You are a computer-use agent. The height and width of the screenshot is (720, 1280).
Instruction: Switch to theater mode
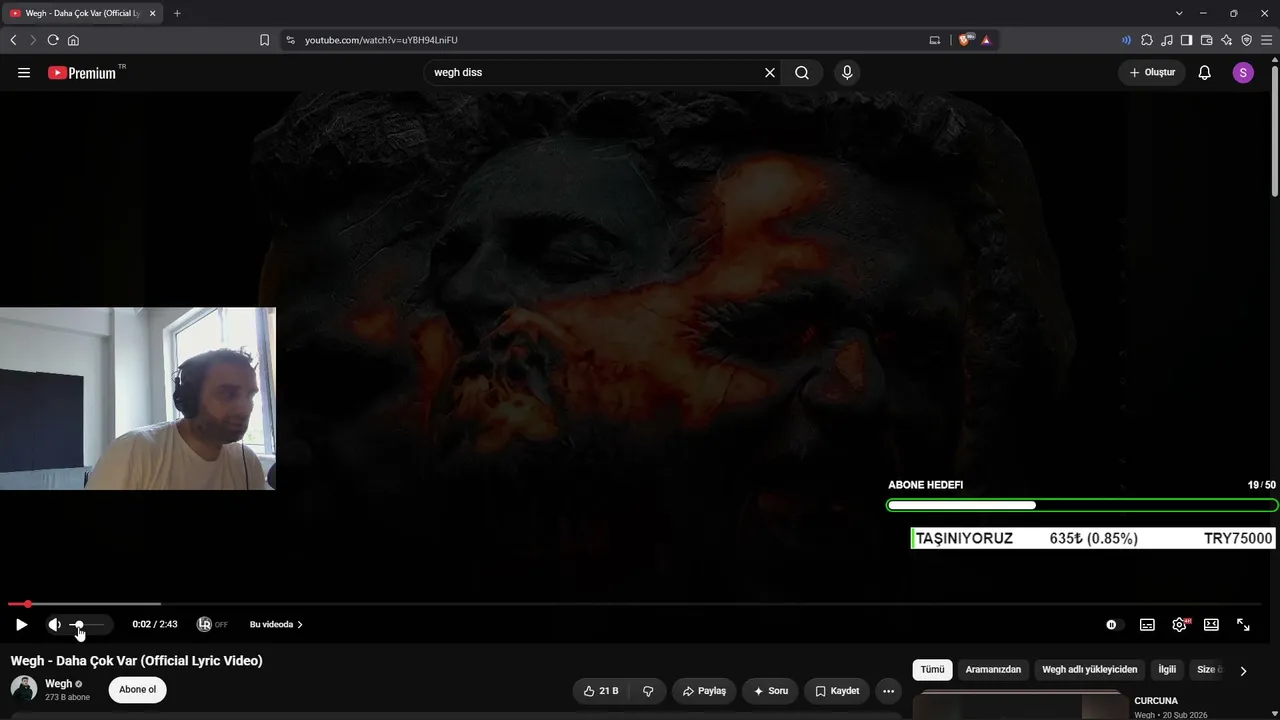tap(1211, 625)
